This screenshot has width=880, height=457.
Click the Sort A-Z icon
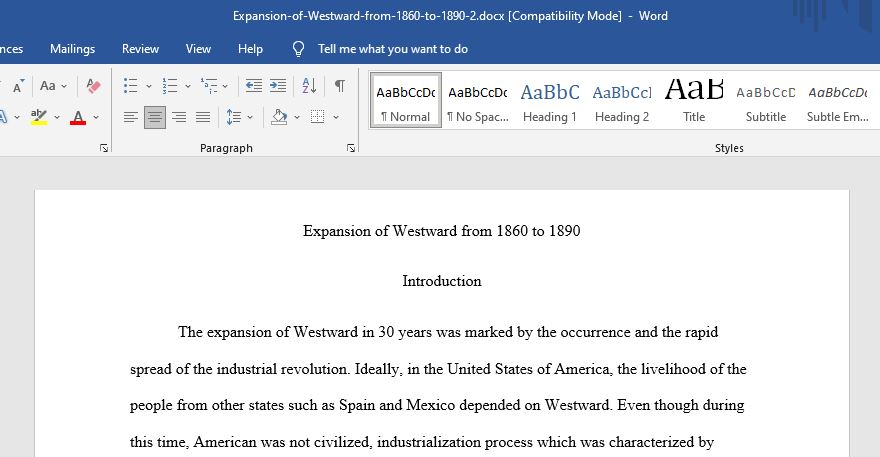309,85
